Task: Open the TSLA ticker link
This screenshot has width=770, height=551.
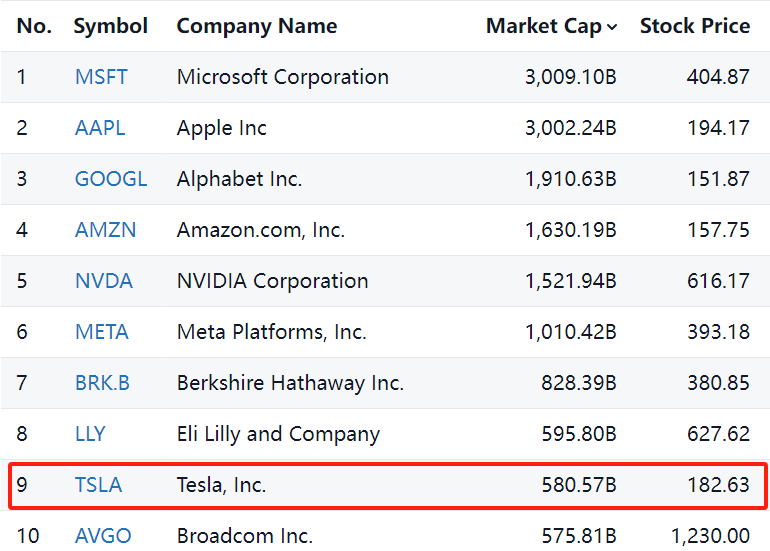Action: (98, 485)
